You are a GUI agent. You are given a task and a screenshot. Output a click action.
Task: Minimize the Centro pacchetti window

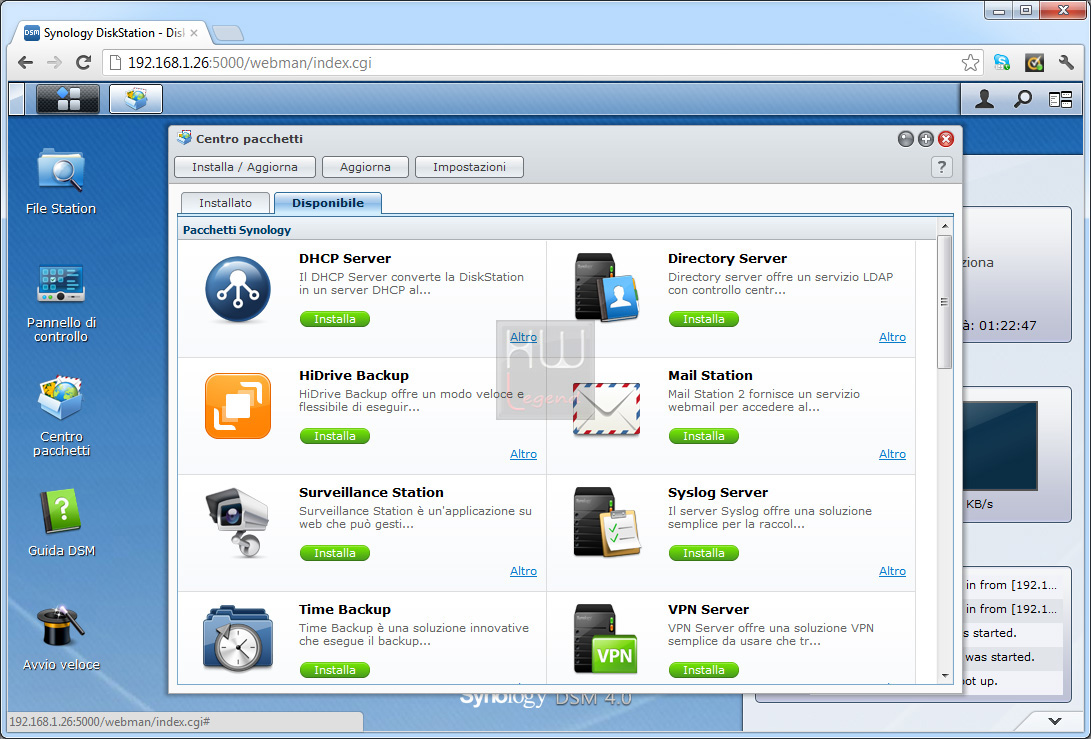905,139
